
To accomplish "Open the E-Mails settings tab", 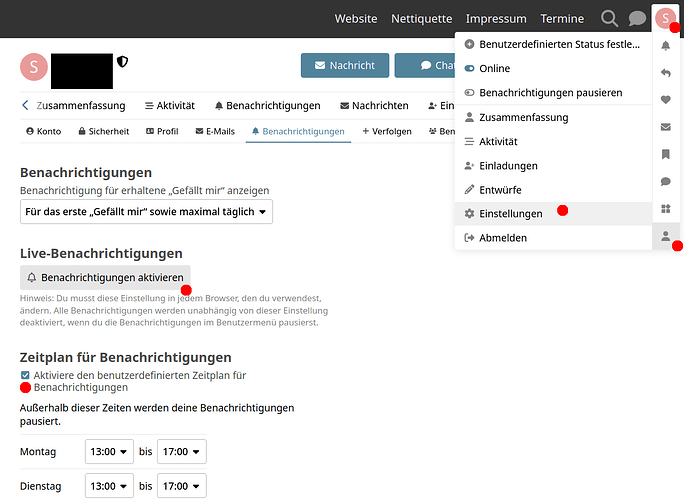I will pyautogui.click(x=215, y=131).
